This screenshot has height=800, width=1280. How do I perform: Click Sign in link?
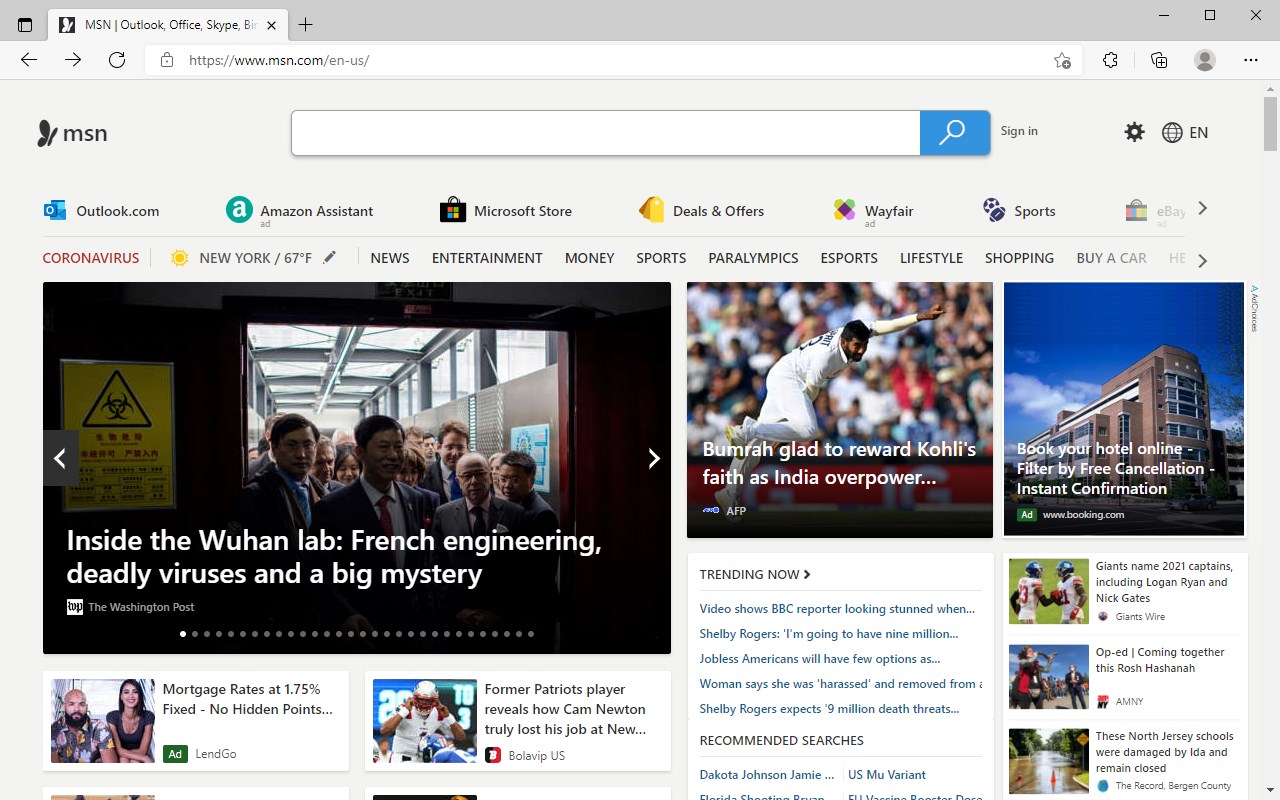tap(1019, 131)
